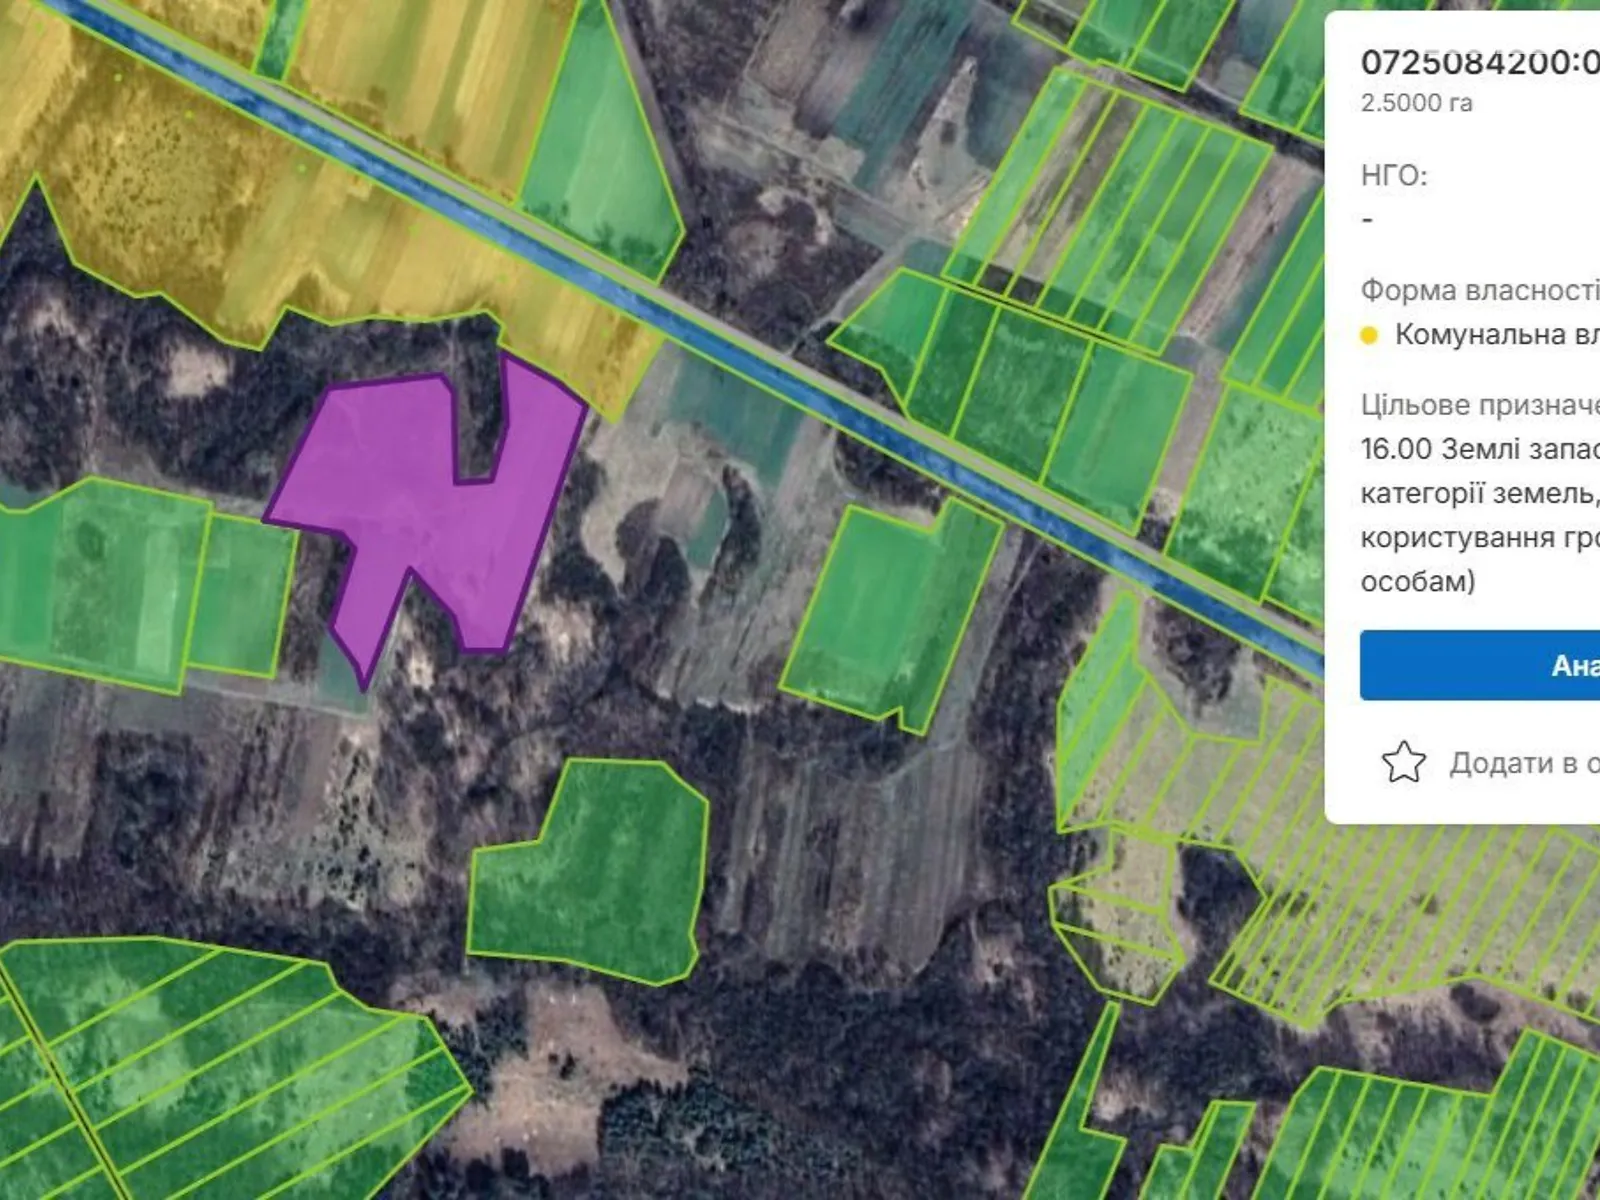Click the yellow communal ownership dot
The width and height of the screenshot is (1600, 1200).
click(x=1369, y=335)
